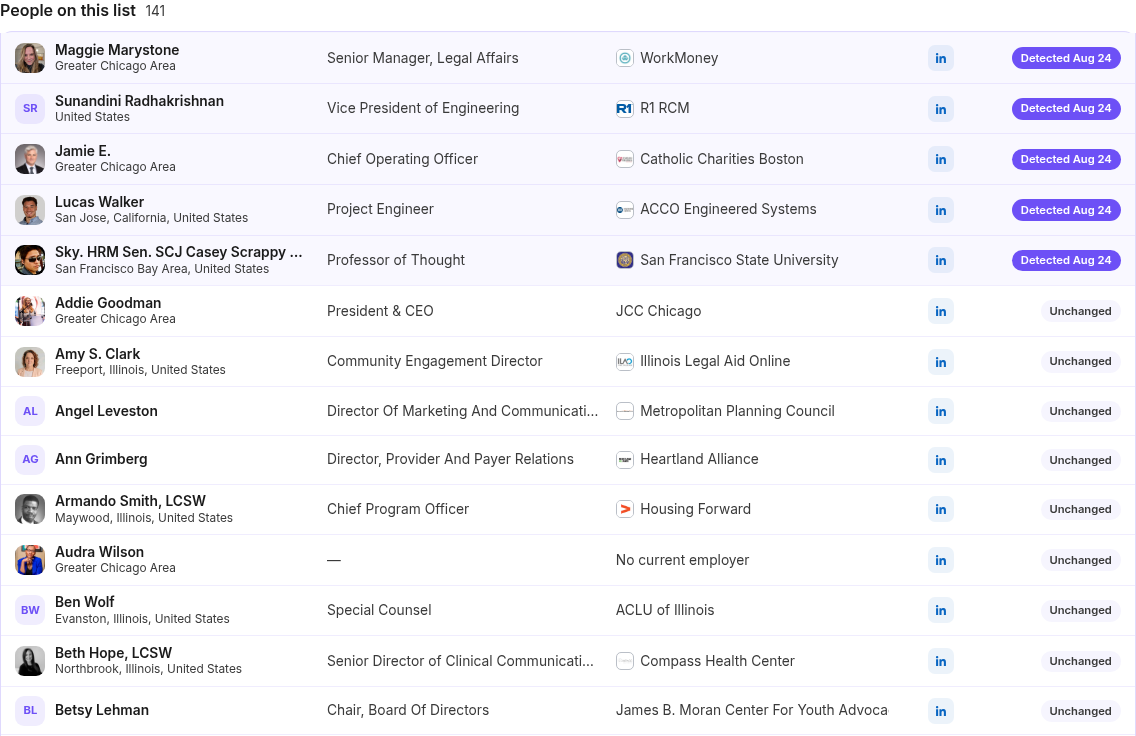Click Addie Goodman's profile photo
The image size is (1136, 736).
(x=30, y=311)
